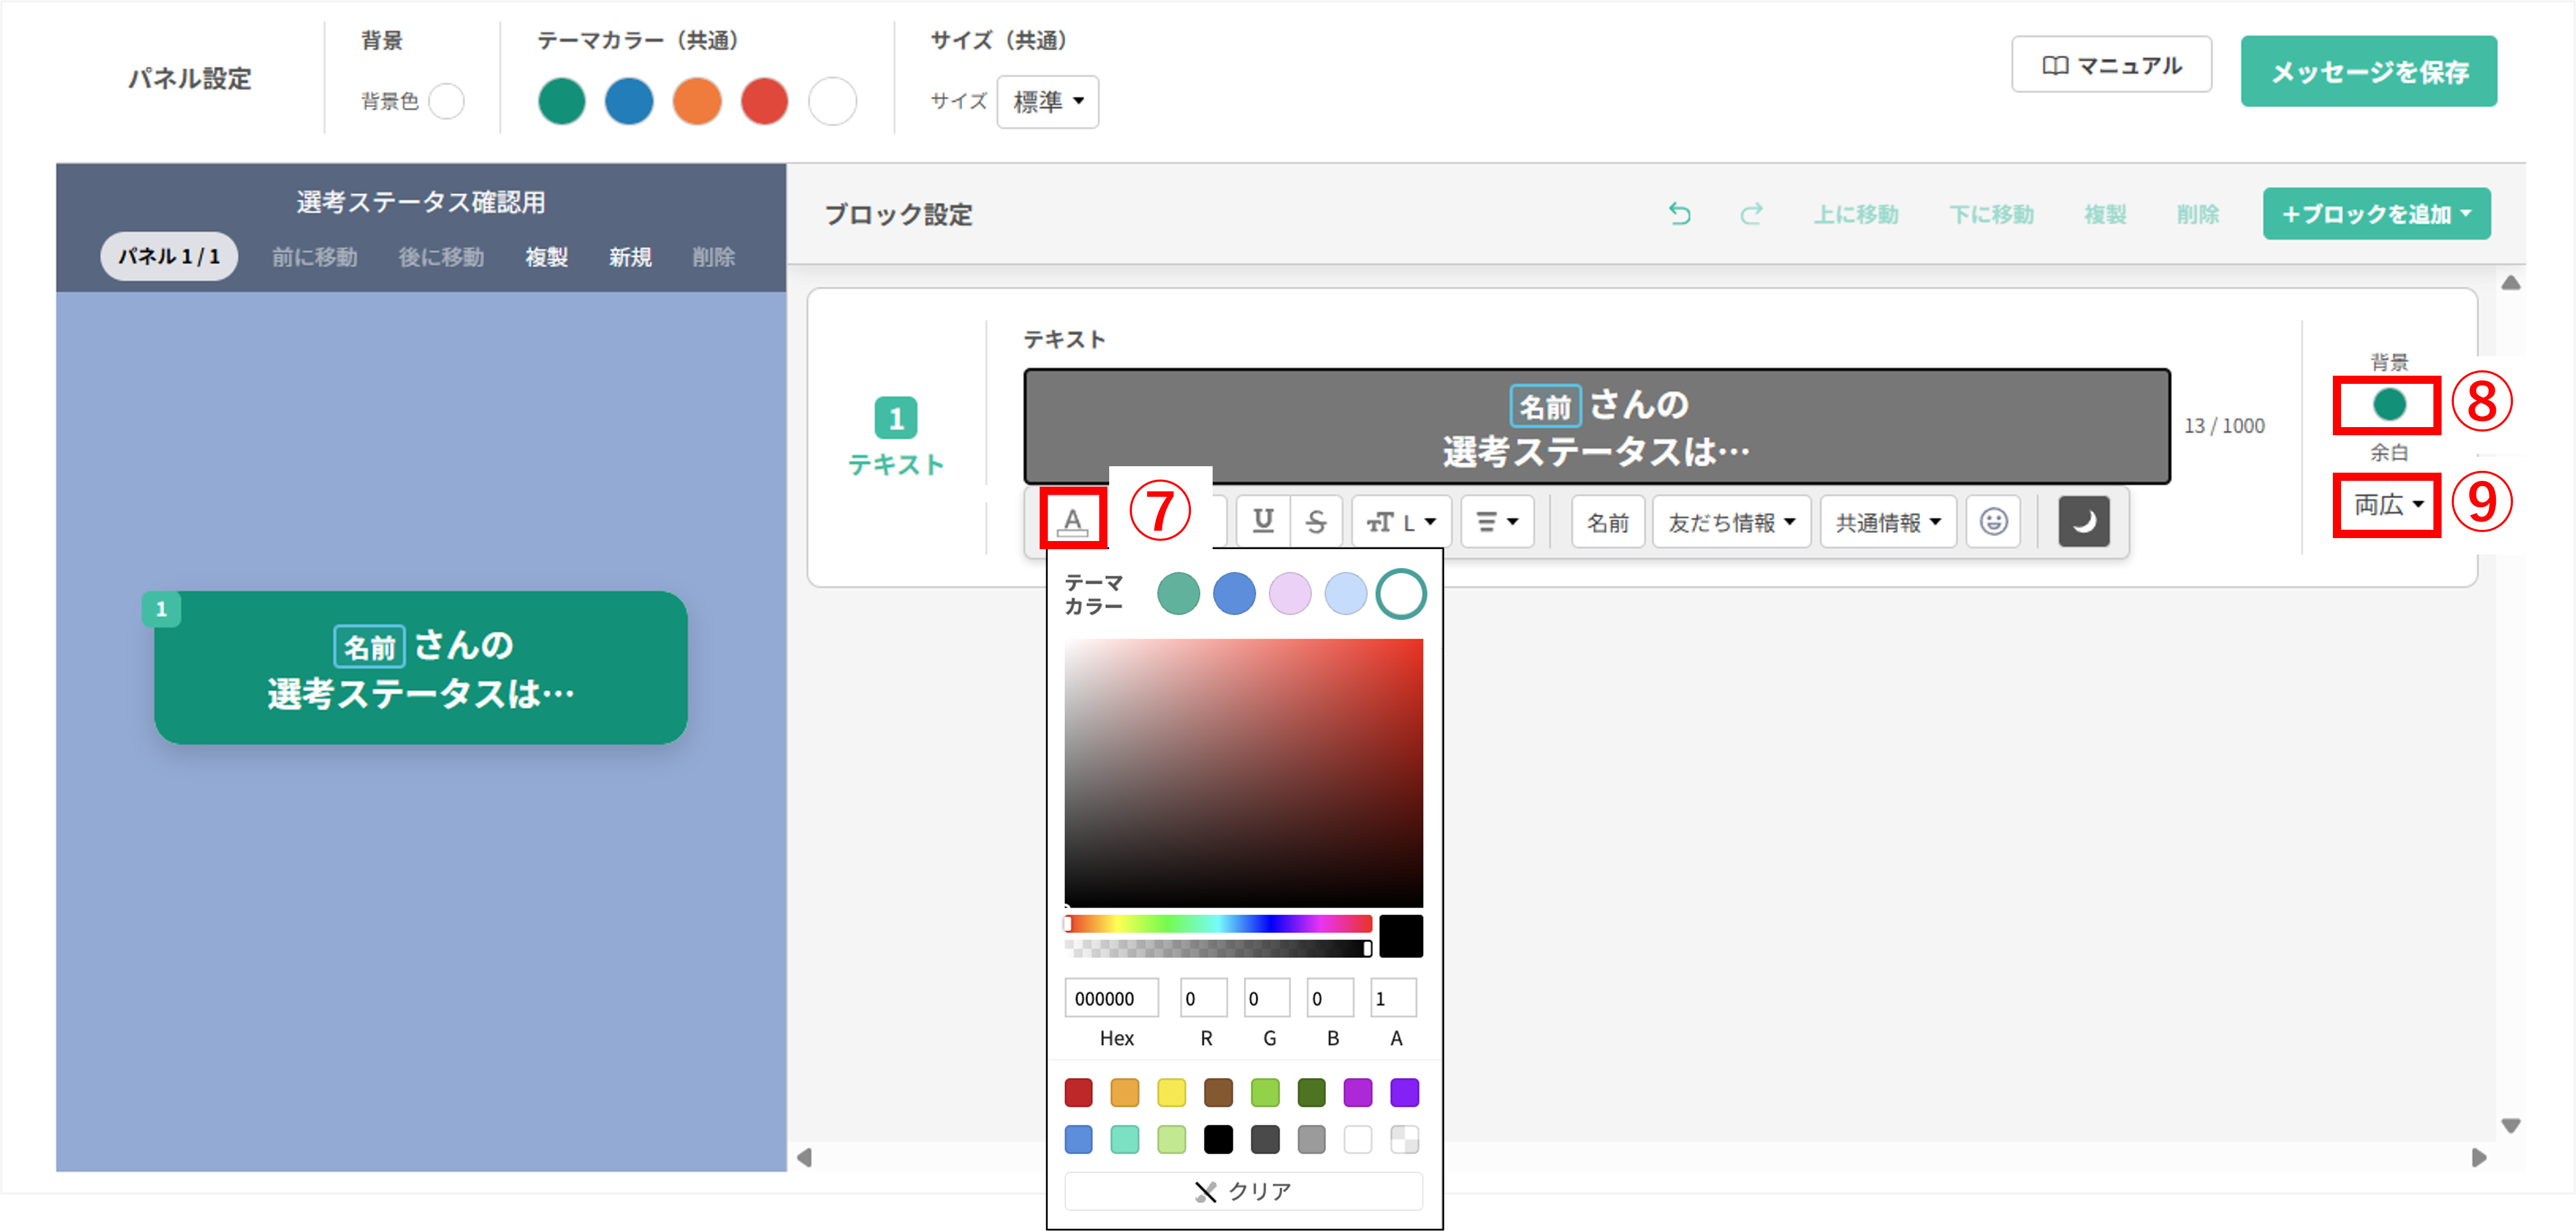Click the メッセージを保存 button
This screenshot has width=2576, height=1231.
(x=2369, y=71)
